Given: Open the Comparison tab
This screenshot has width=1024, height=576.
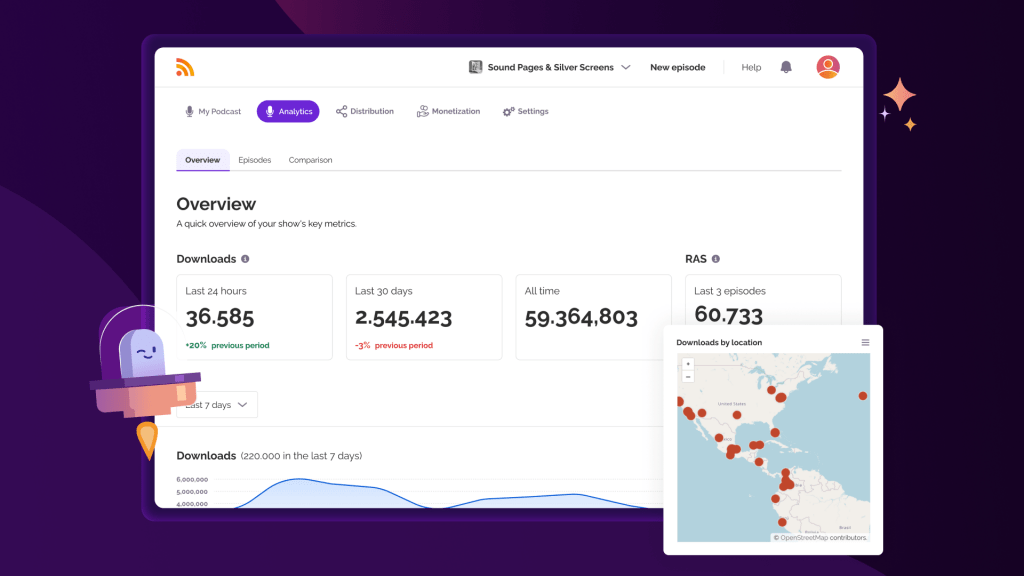Looking at the screenshot, I should (x=310, y=159).
